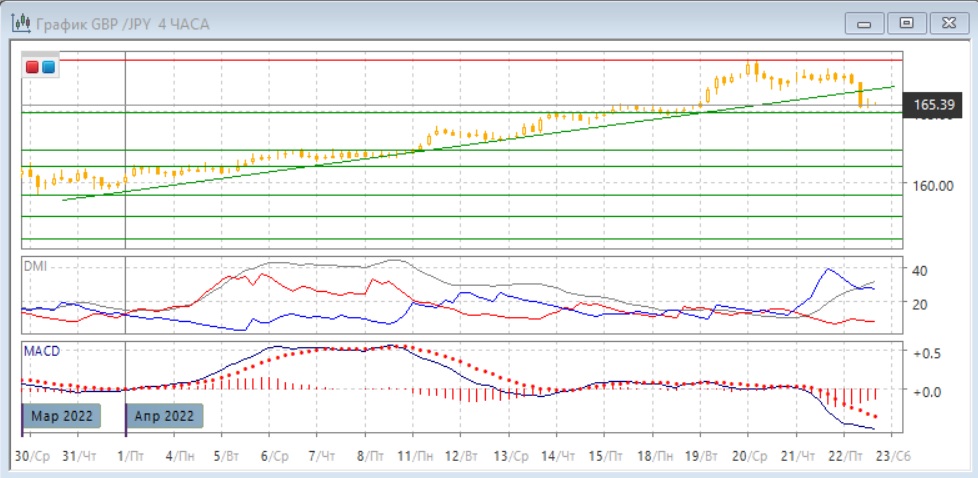Click the 165.39 current price label
978x478 pixels.
(x=932, y=104)
